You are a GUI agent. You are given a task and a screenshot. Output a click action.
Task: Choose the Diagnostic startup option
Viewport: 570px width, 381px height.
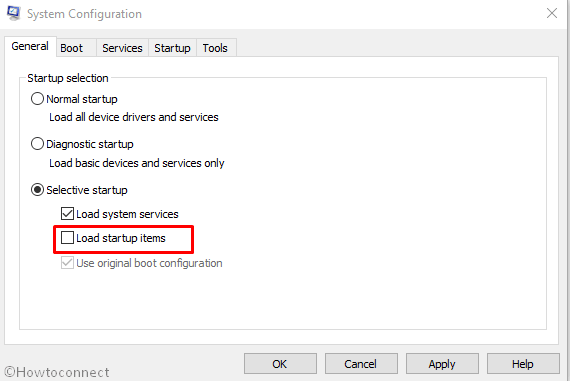coord(37,144)
